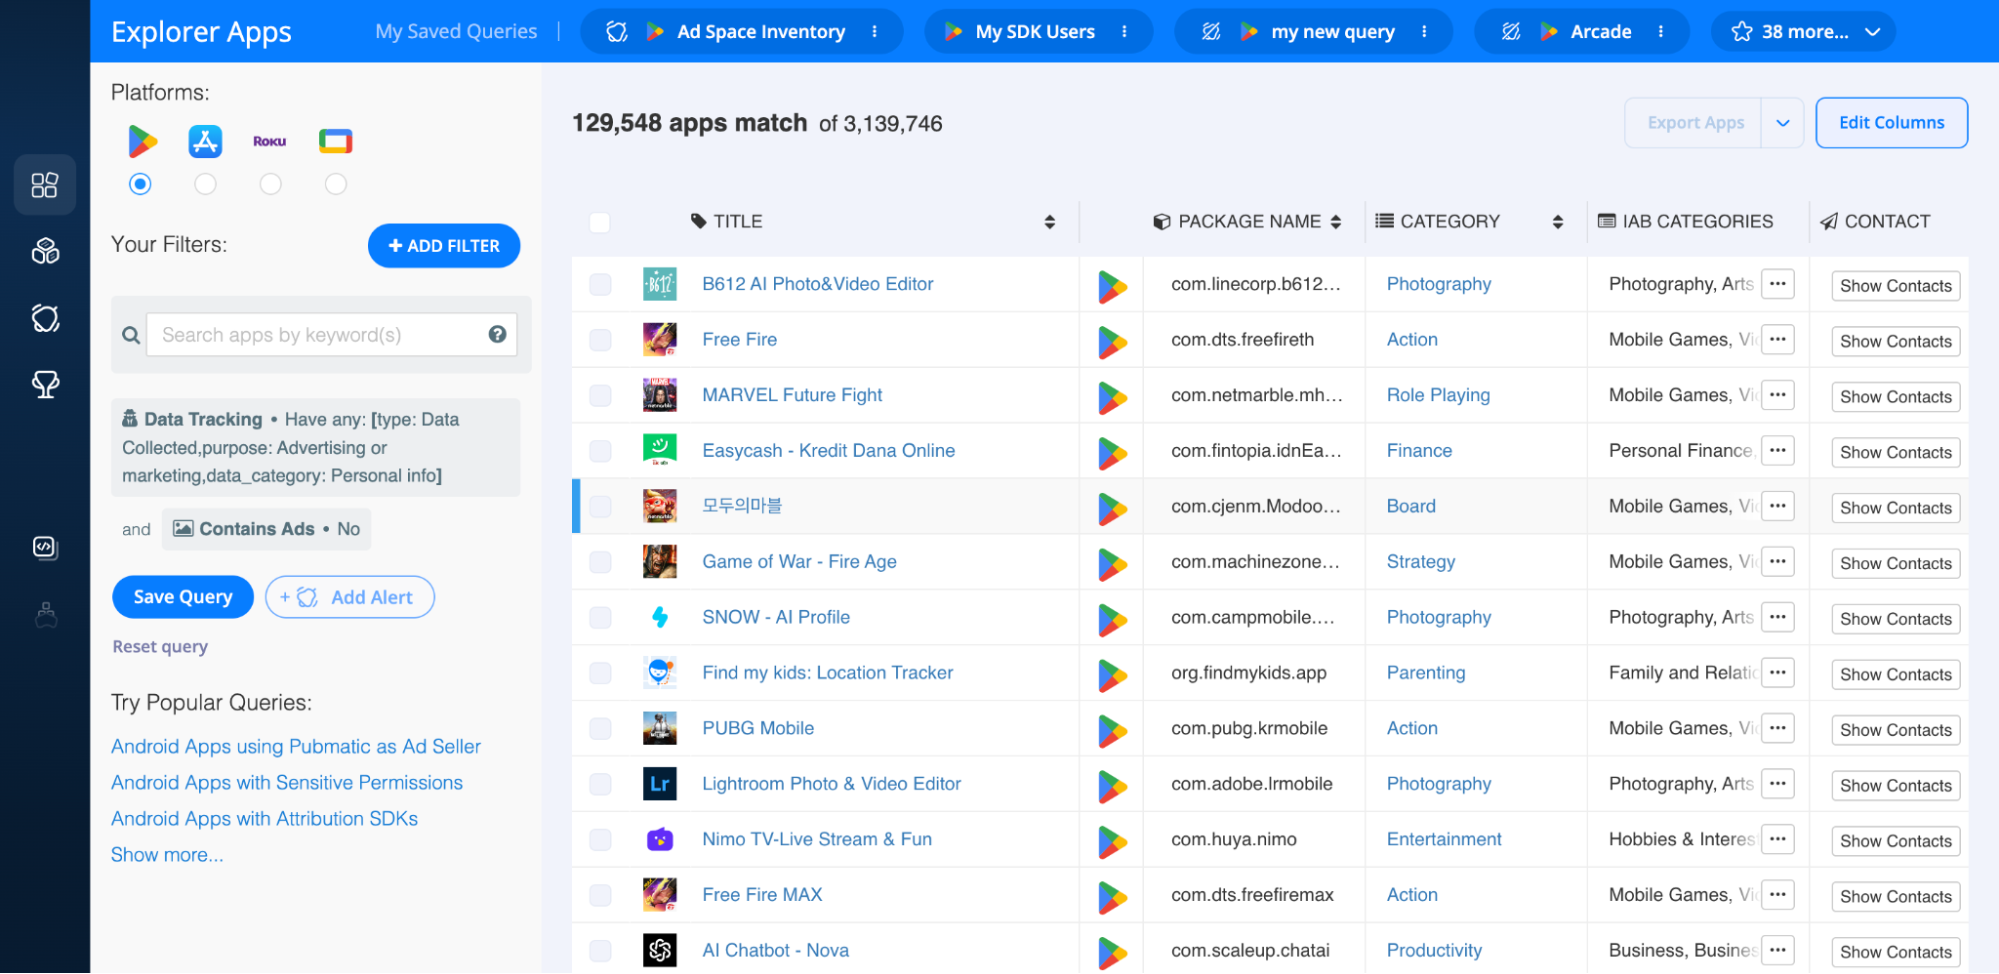Click the Save Query button
The image size is (1999, 974).
coord(183,597)
